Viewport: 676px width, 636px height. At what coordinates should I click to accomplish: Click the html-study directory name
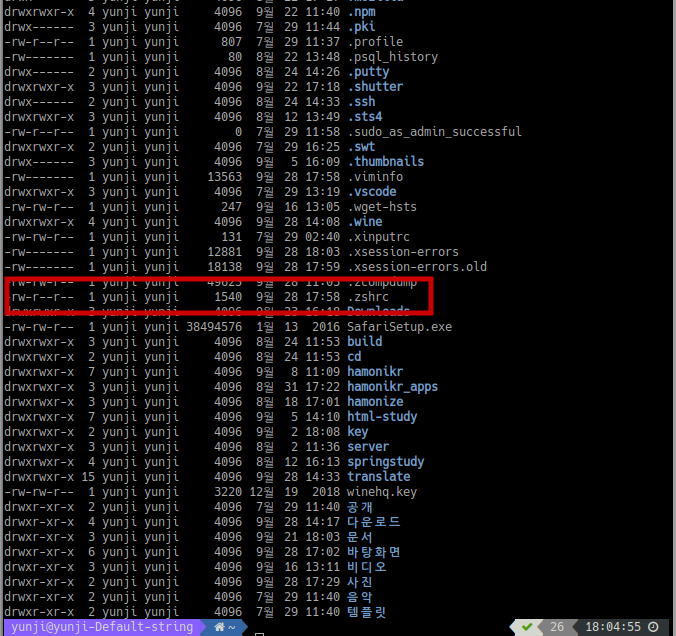pos(382,416)
